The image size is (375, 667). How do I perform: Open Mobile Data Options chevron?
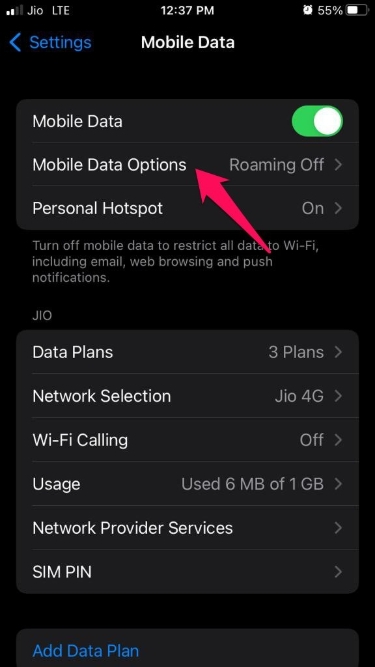tap(338, 165)
